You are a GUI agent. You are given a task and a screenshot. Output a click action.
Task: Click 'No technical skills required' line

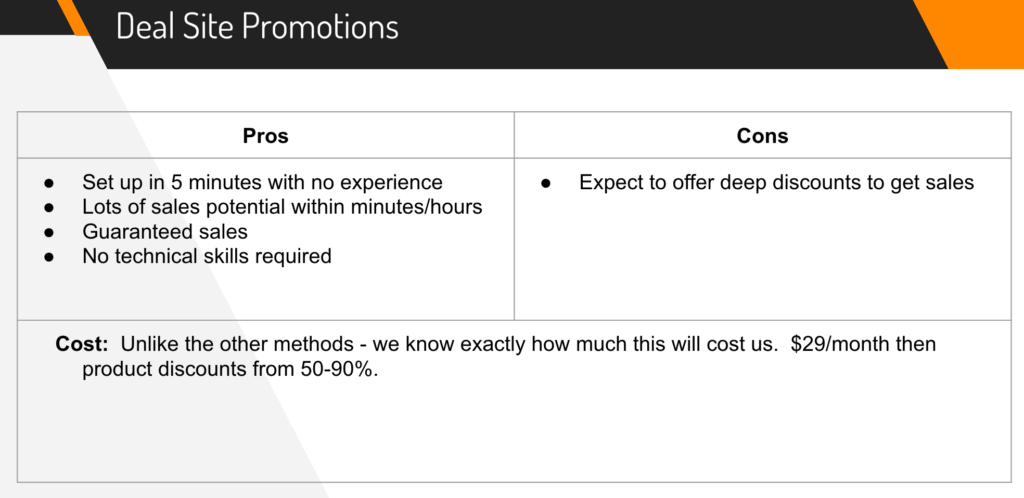(x=206, y=256)
